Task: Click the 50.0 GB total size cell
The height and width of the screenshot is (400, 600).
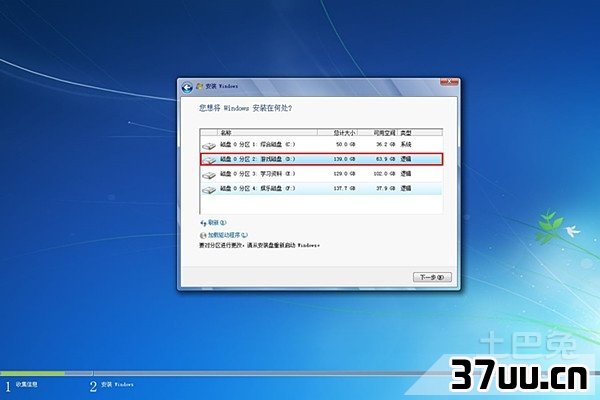Action: [x=346, y=145]
